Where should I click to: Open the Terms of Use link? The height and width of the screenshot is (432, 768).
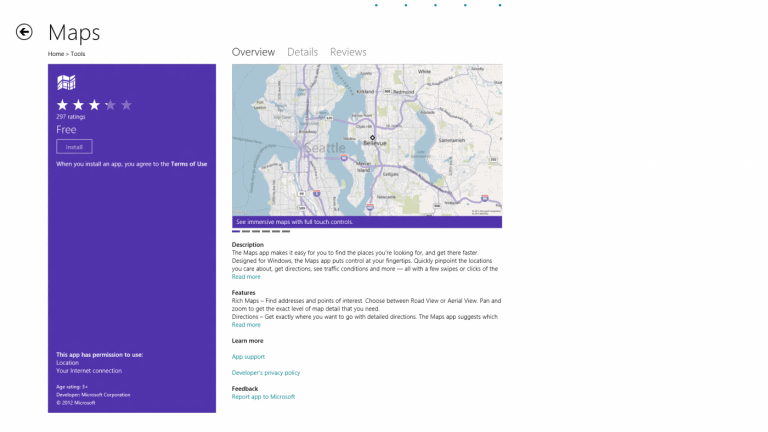point(189,164)
